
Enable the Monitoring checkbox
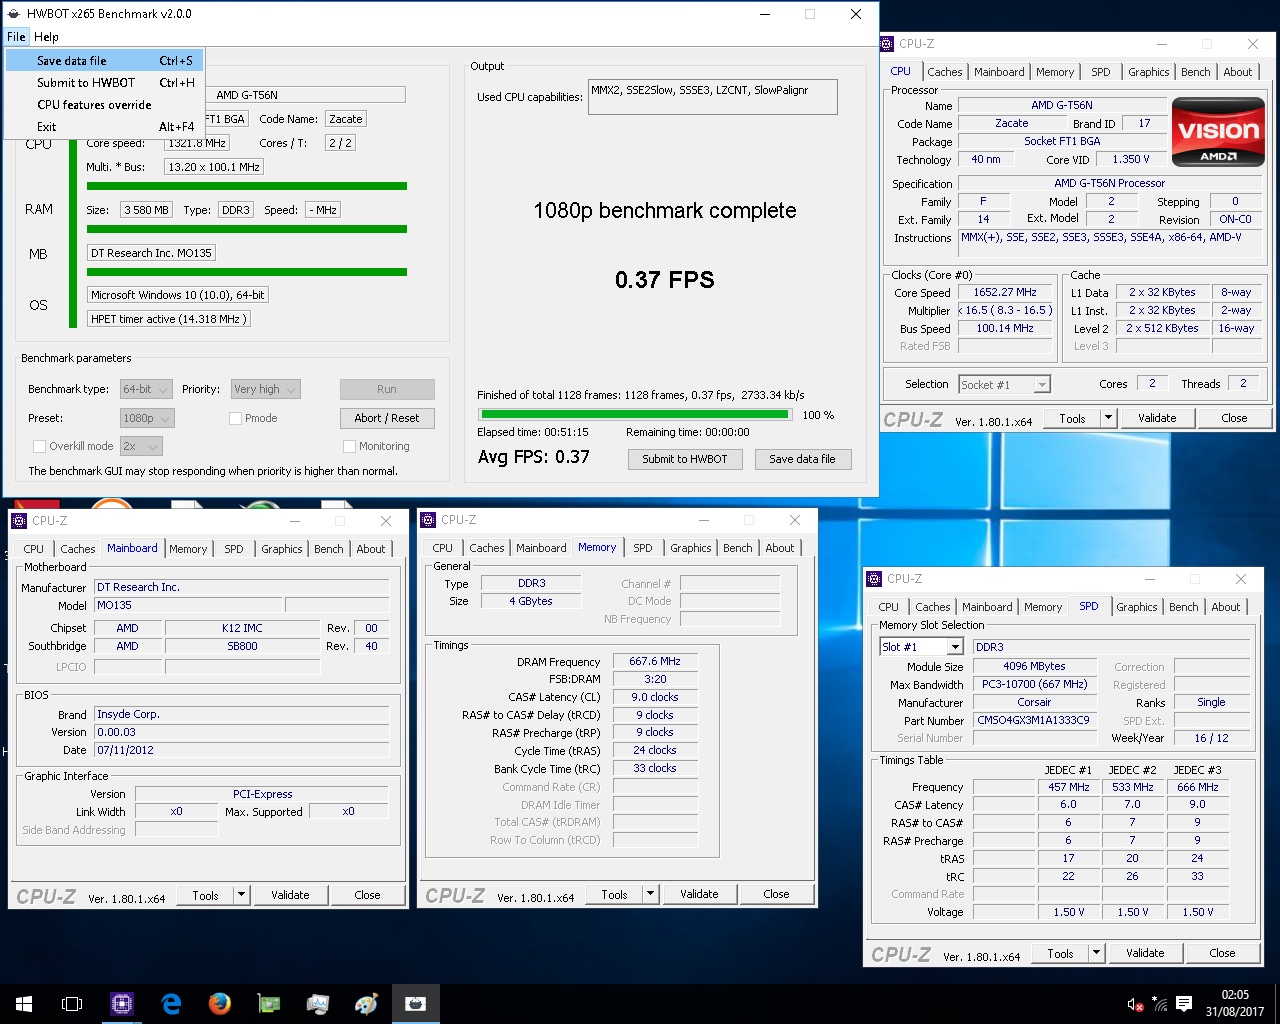349,446
